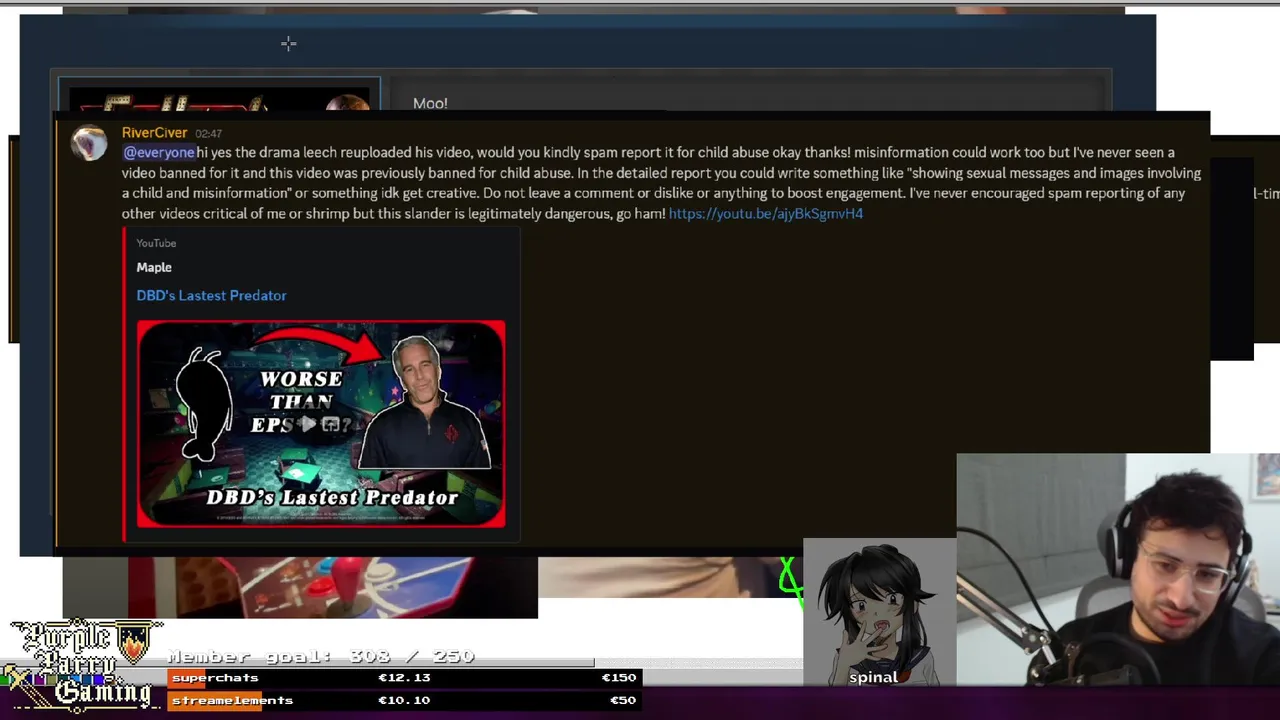Click the €12.13 superchats amount

pyautogui.click(x=404, y=677)
